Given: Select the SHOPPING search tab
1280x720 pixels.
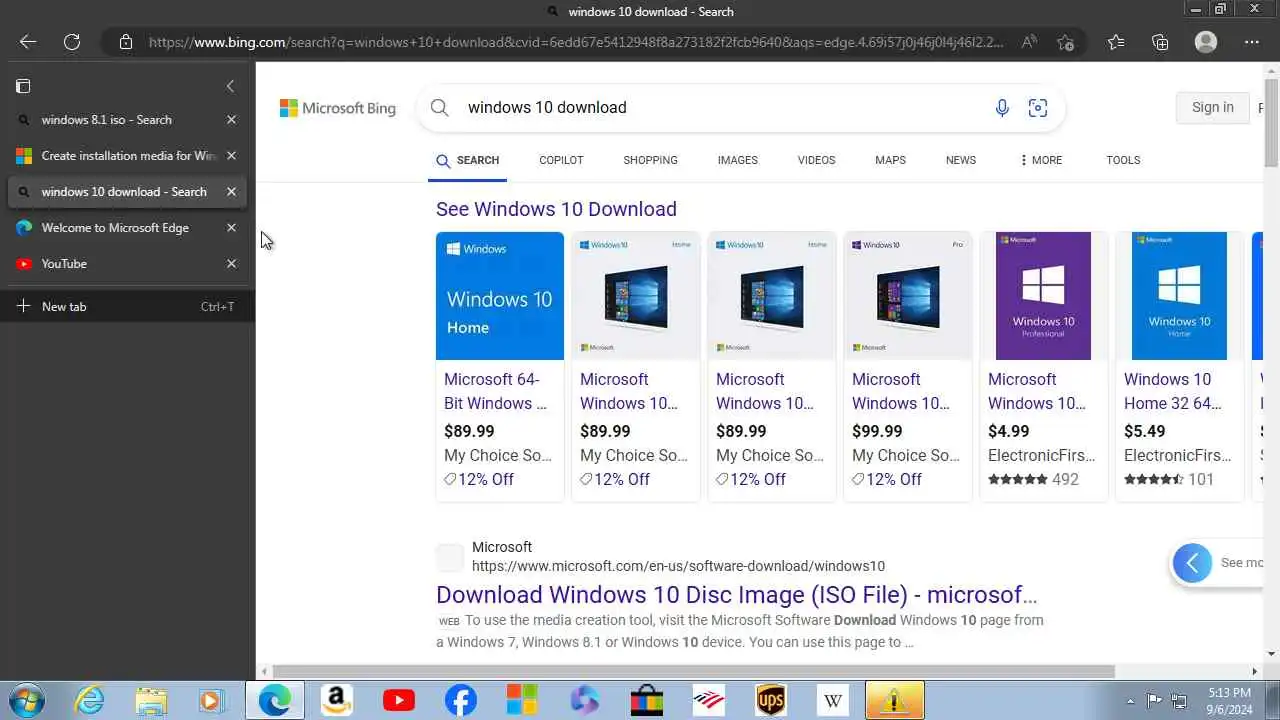Looking at the screenshot, I should (650, 160).
